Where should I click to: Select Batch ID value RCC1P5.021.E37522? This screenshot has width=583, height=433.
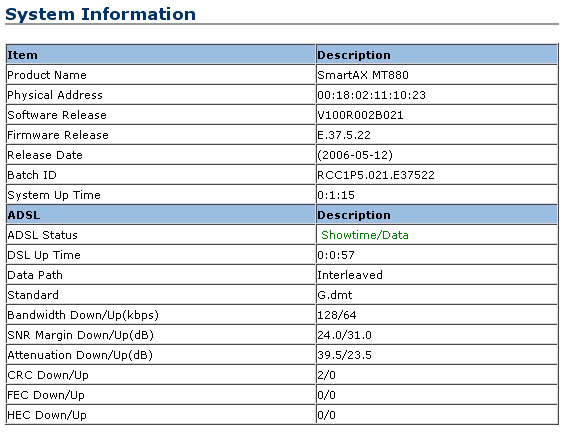click(x=376, y=175)
